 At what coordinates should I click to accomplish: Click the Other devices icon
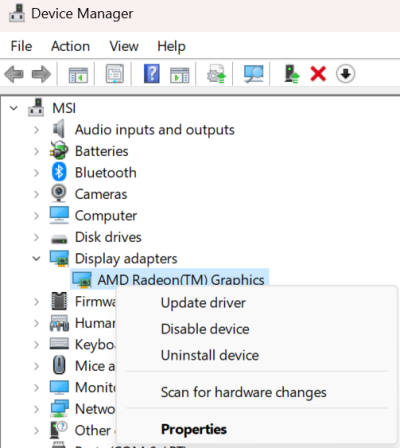coord(59,430)
